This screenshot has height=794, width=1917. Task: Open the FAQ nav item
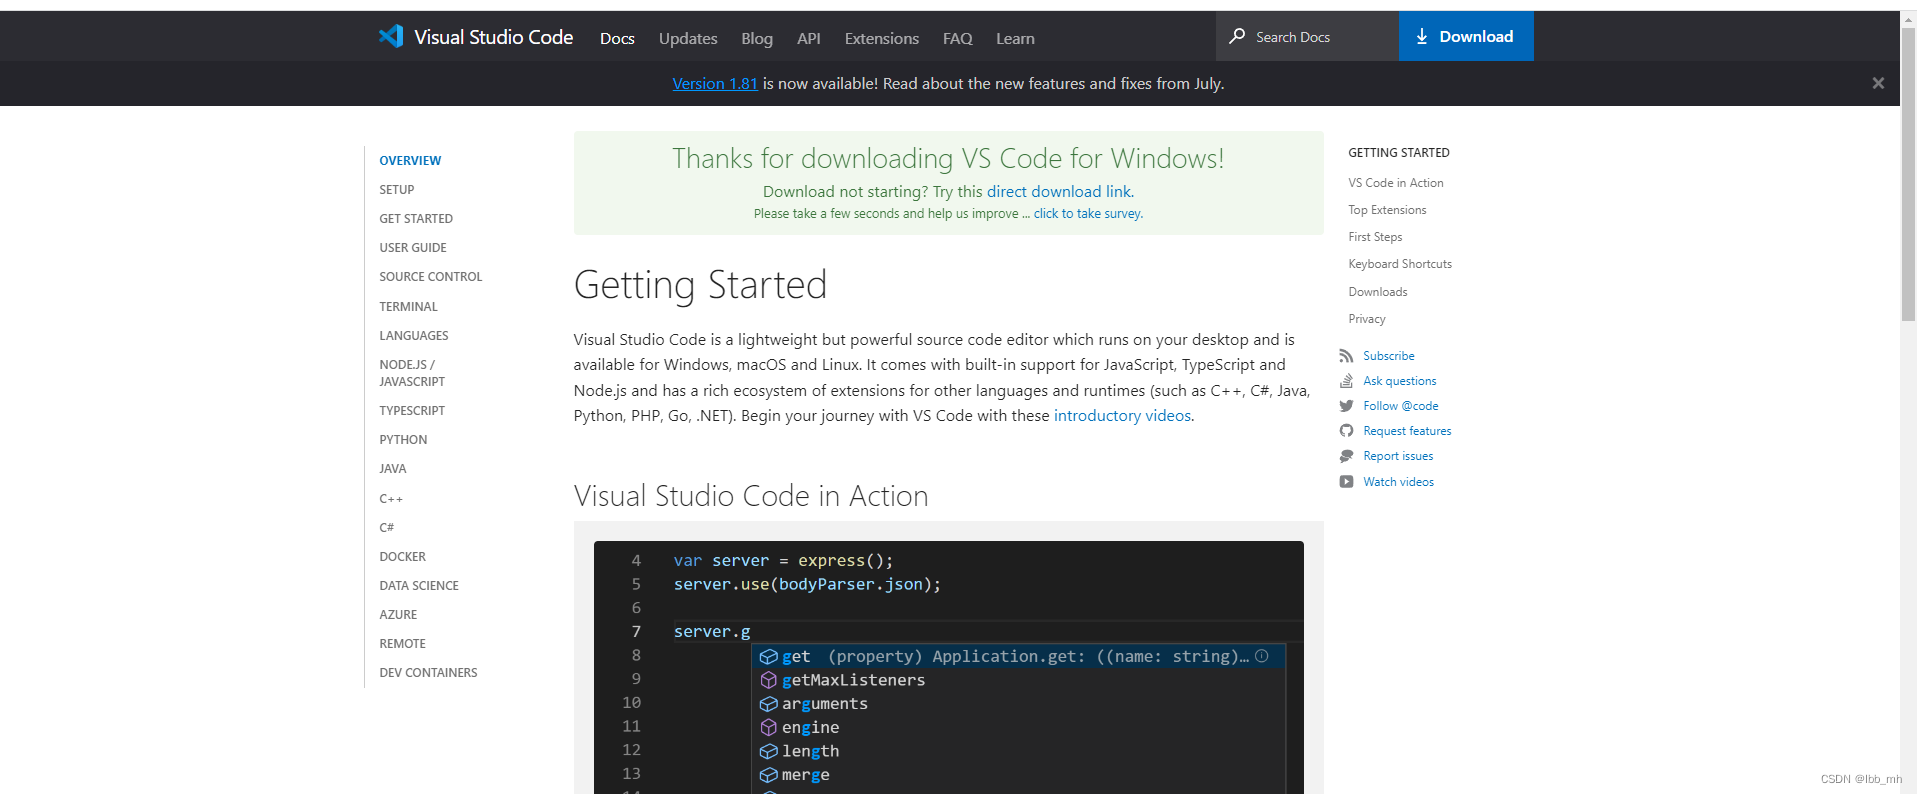pos(958,38)
